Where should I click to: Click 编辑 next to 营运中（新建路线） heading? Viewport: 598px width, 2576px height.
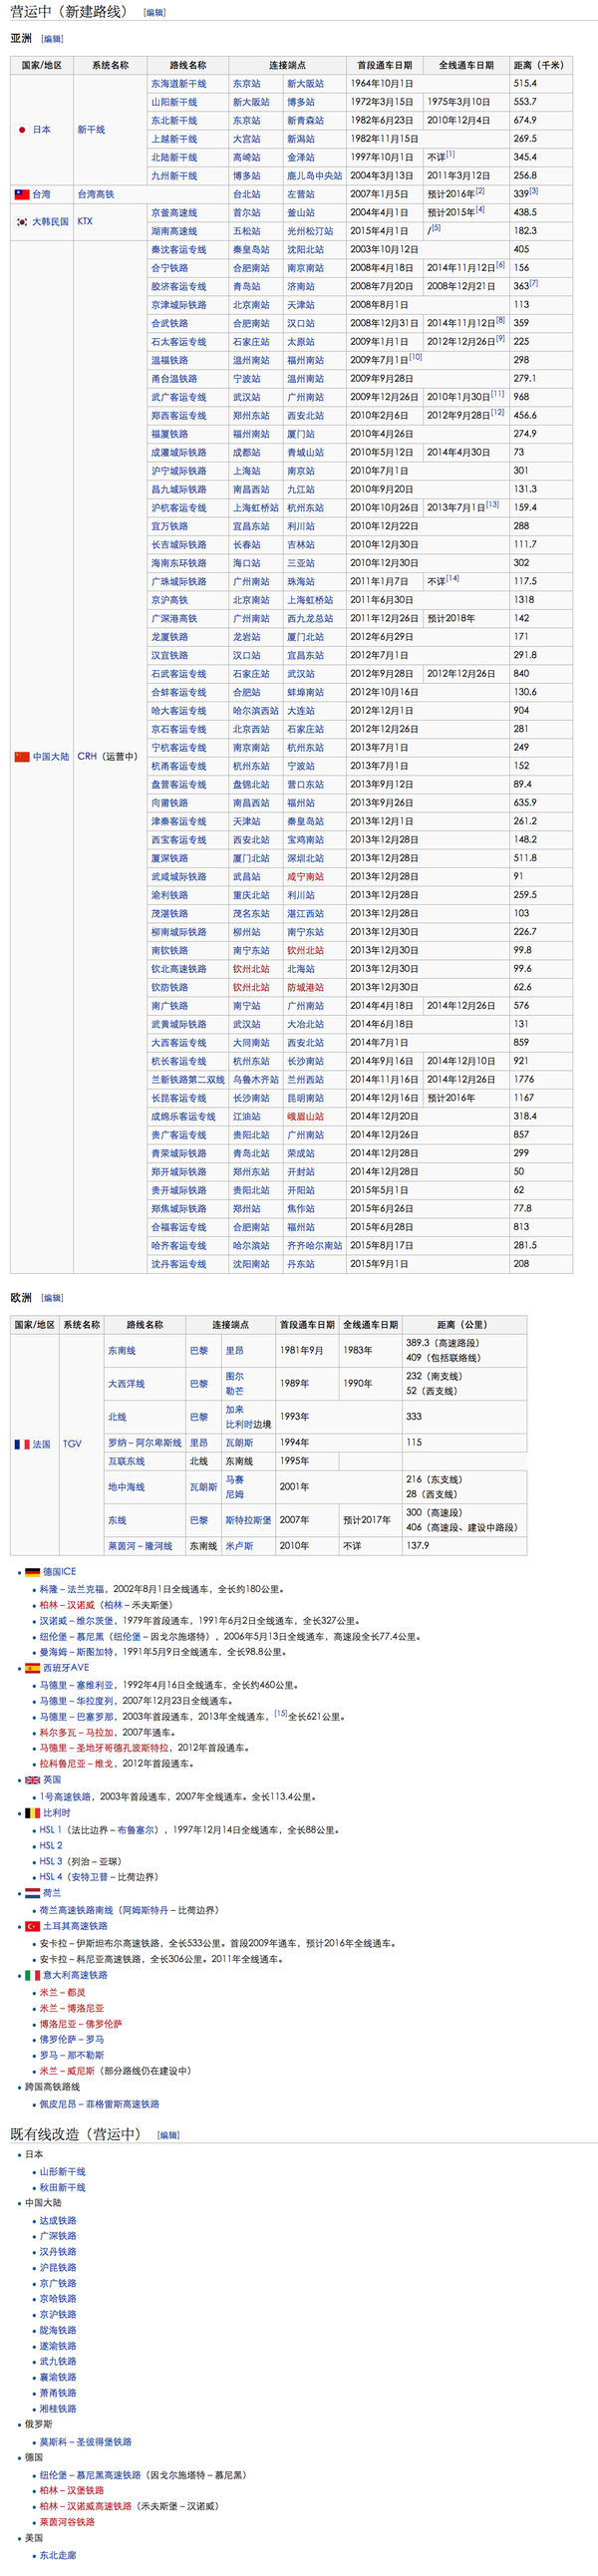click(x=155, y=13)
